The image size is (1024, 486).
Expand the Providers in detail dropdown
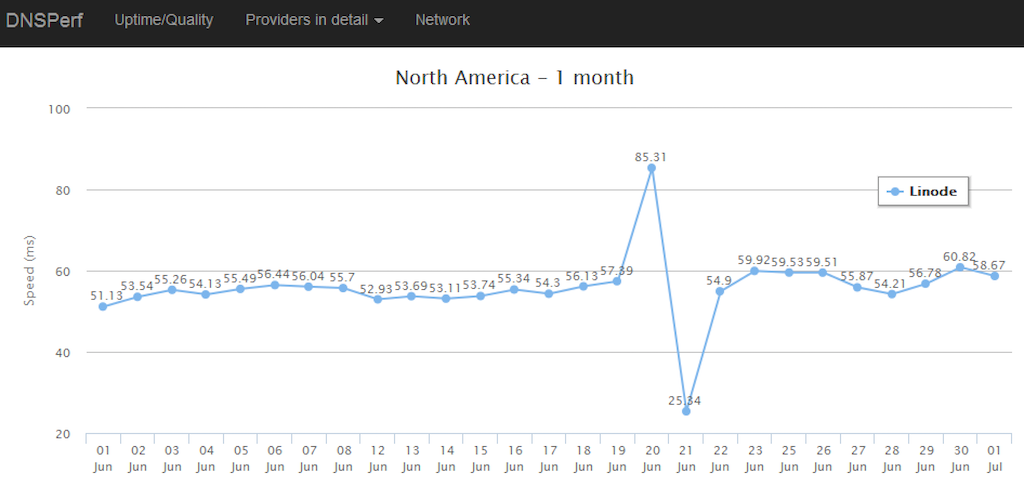pyautogui.click(x=314, y=20)
